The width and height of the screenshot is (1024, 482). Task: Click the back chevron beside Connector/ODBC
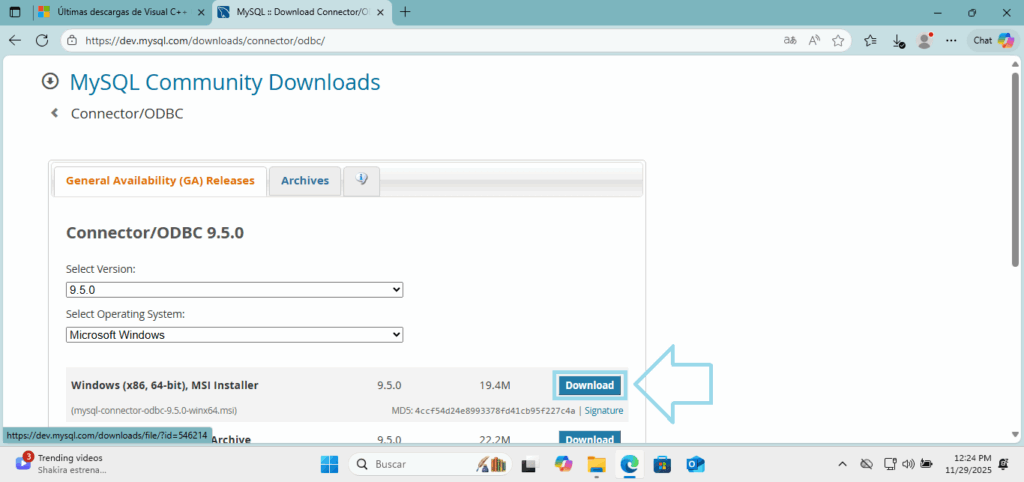tap(55, 113)
